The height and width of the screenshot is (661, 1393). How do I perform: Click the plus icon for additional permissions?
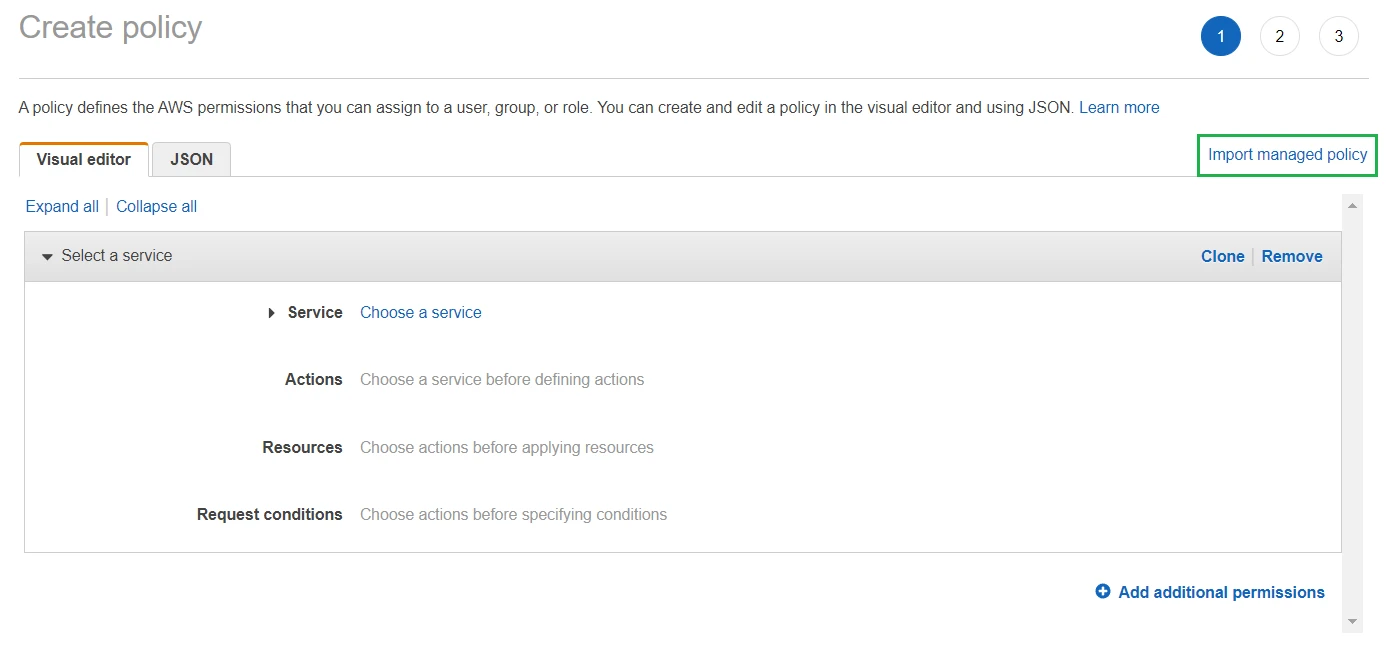click(1103, 592)
